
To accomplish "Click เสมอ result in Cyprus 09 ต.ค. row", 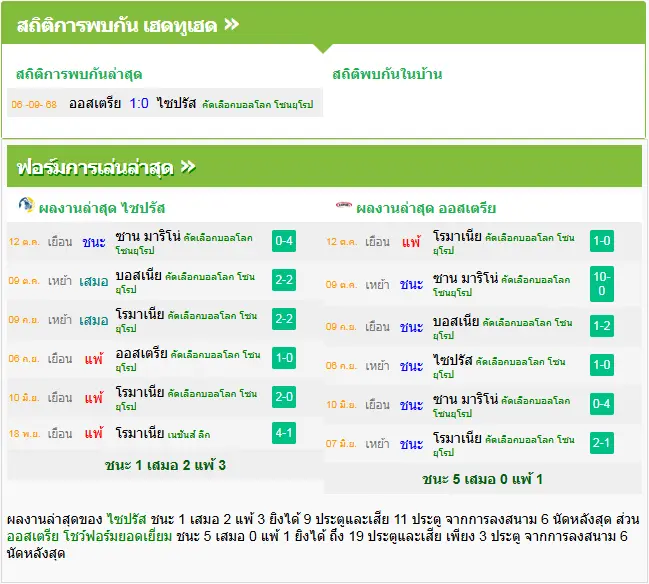I will click(x=94, y=281).
